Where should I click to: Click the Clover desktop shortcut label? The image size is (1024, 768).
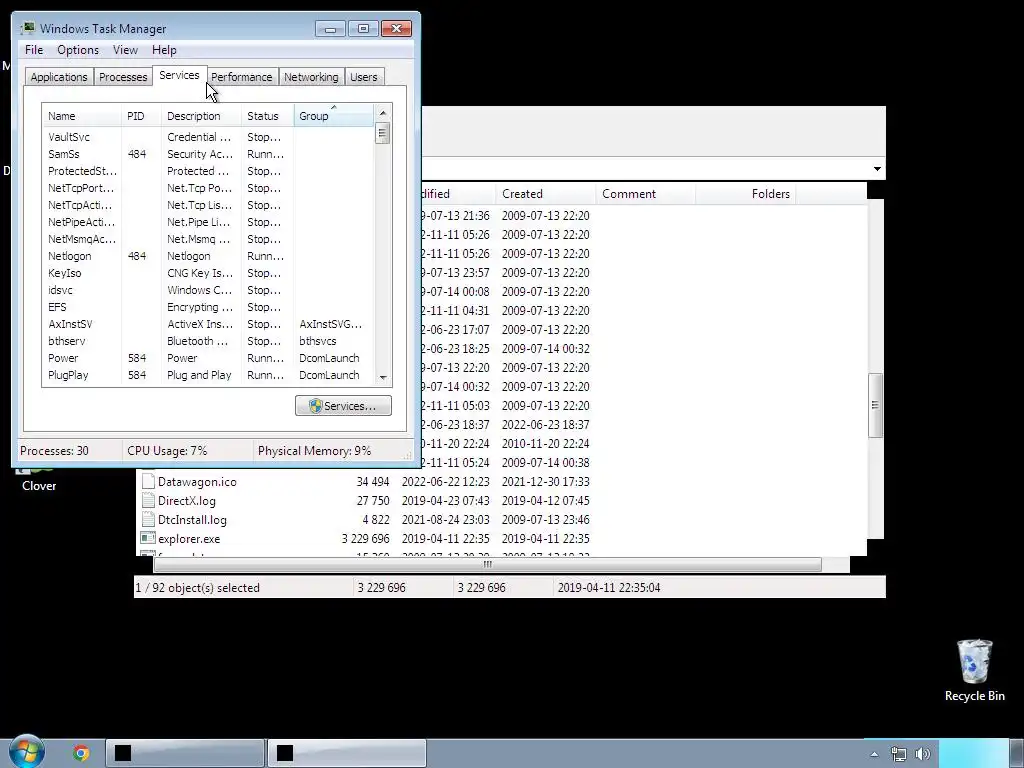(x=39, y=486)
